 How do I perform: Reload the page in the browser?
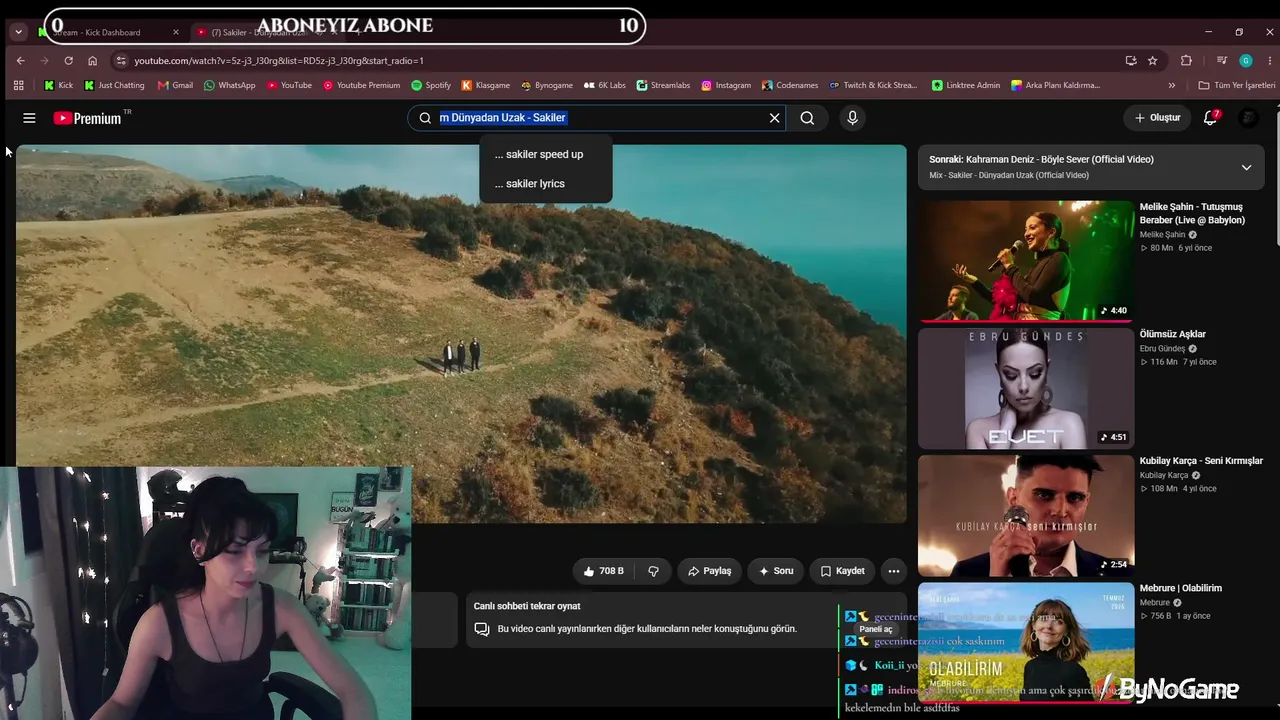pyautogui.click(x=68, y=61)
